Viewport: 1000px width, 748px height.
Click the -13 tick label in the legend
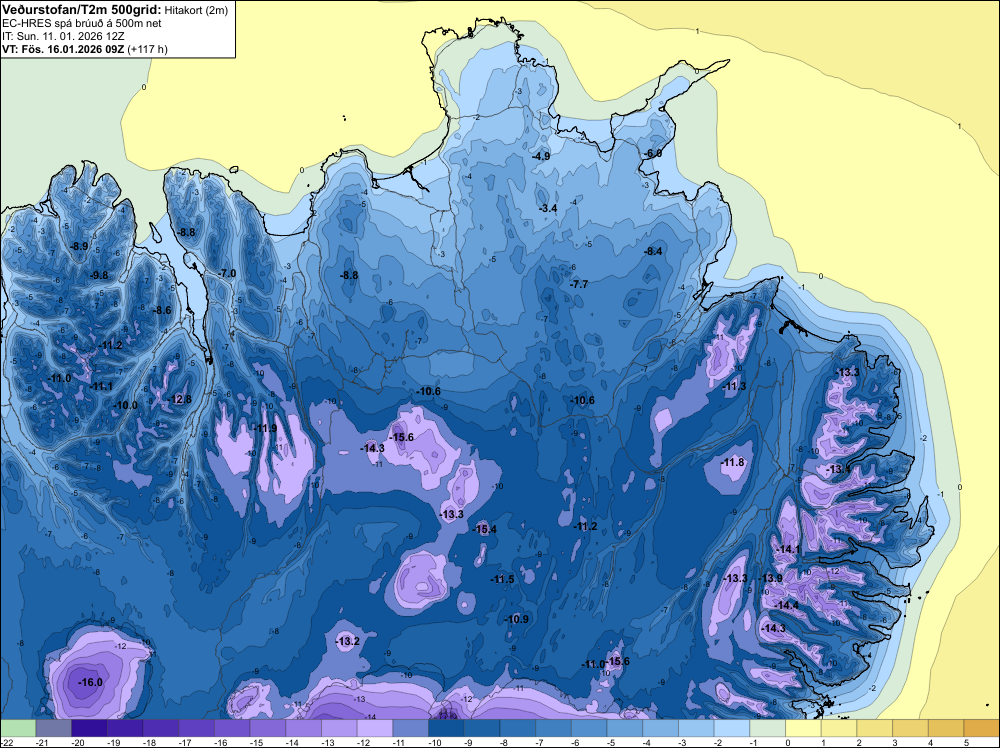point(328,742)
